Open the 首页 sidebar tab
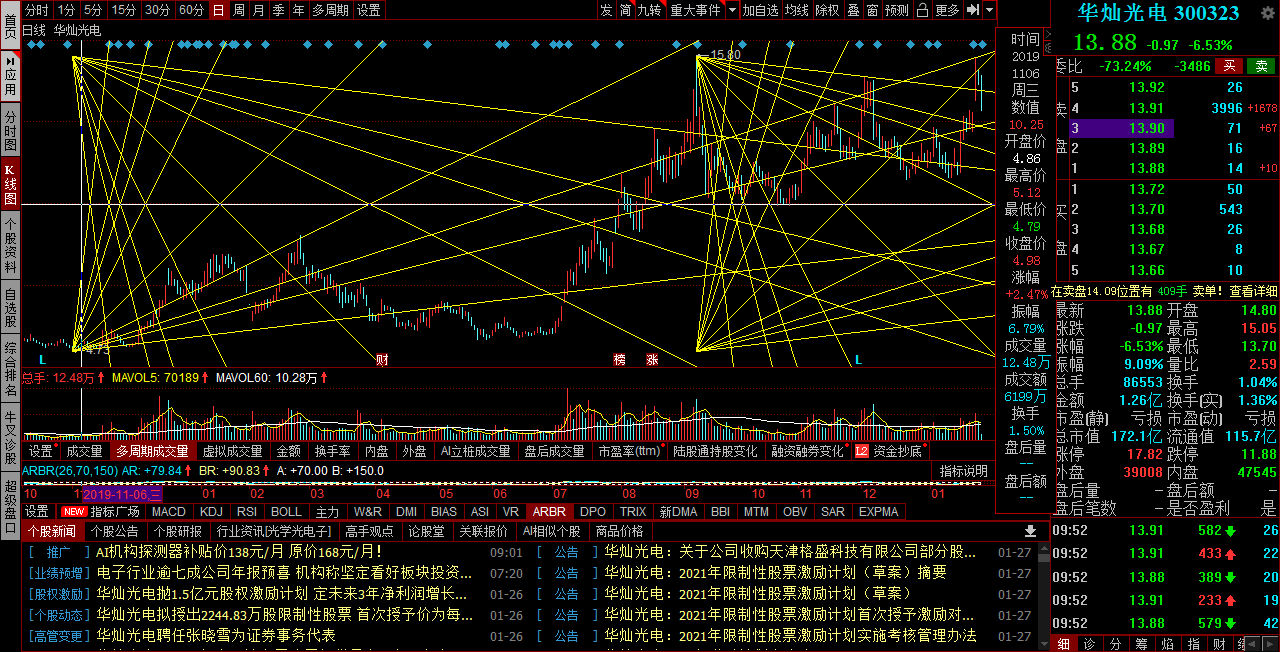Image resolution: width=1280 pixels, height=652 pixels. 10,24
